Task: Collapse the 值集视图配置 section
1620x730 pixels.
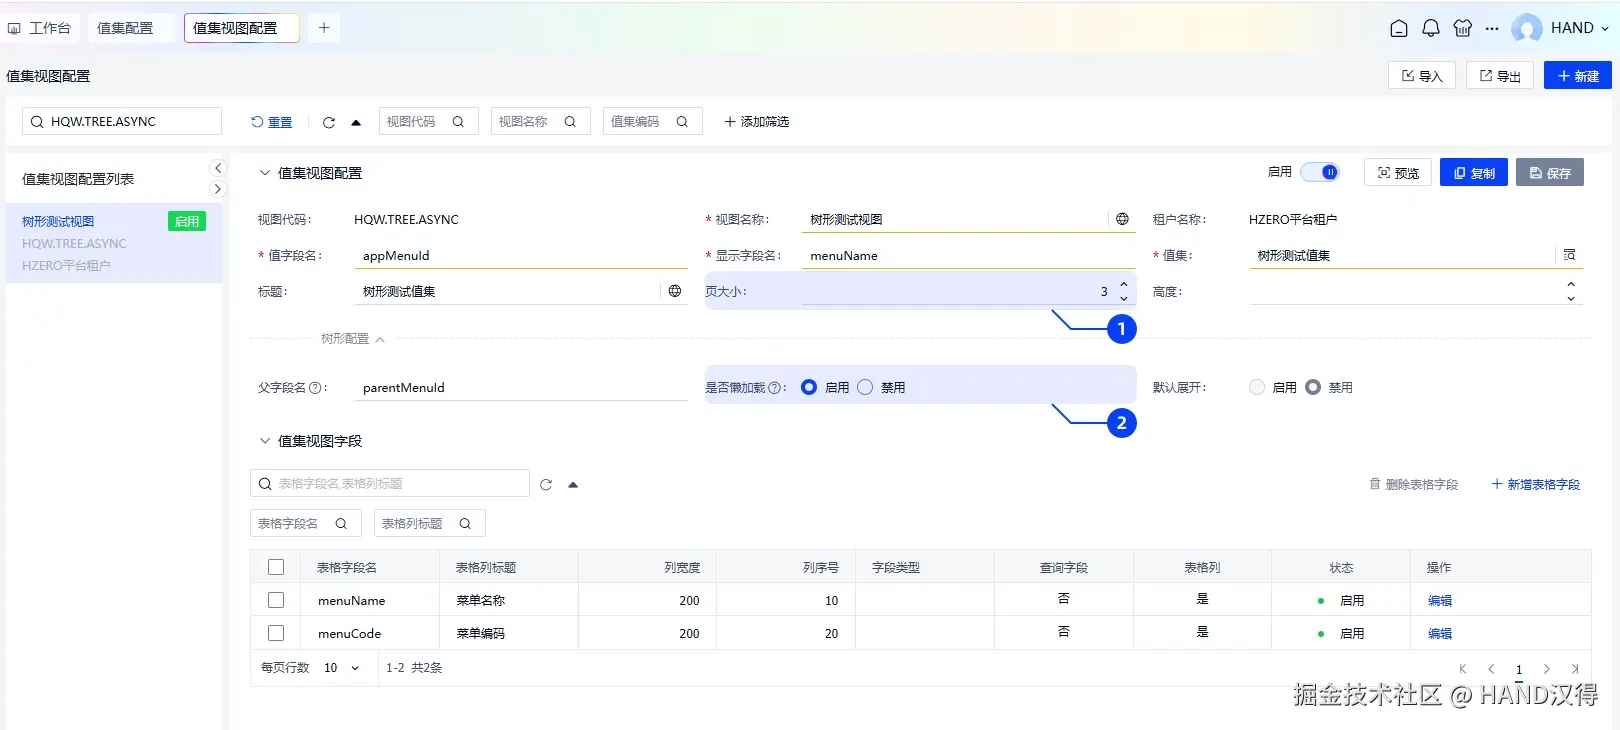Action: [265, 173]
